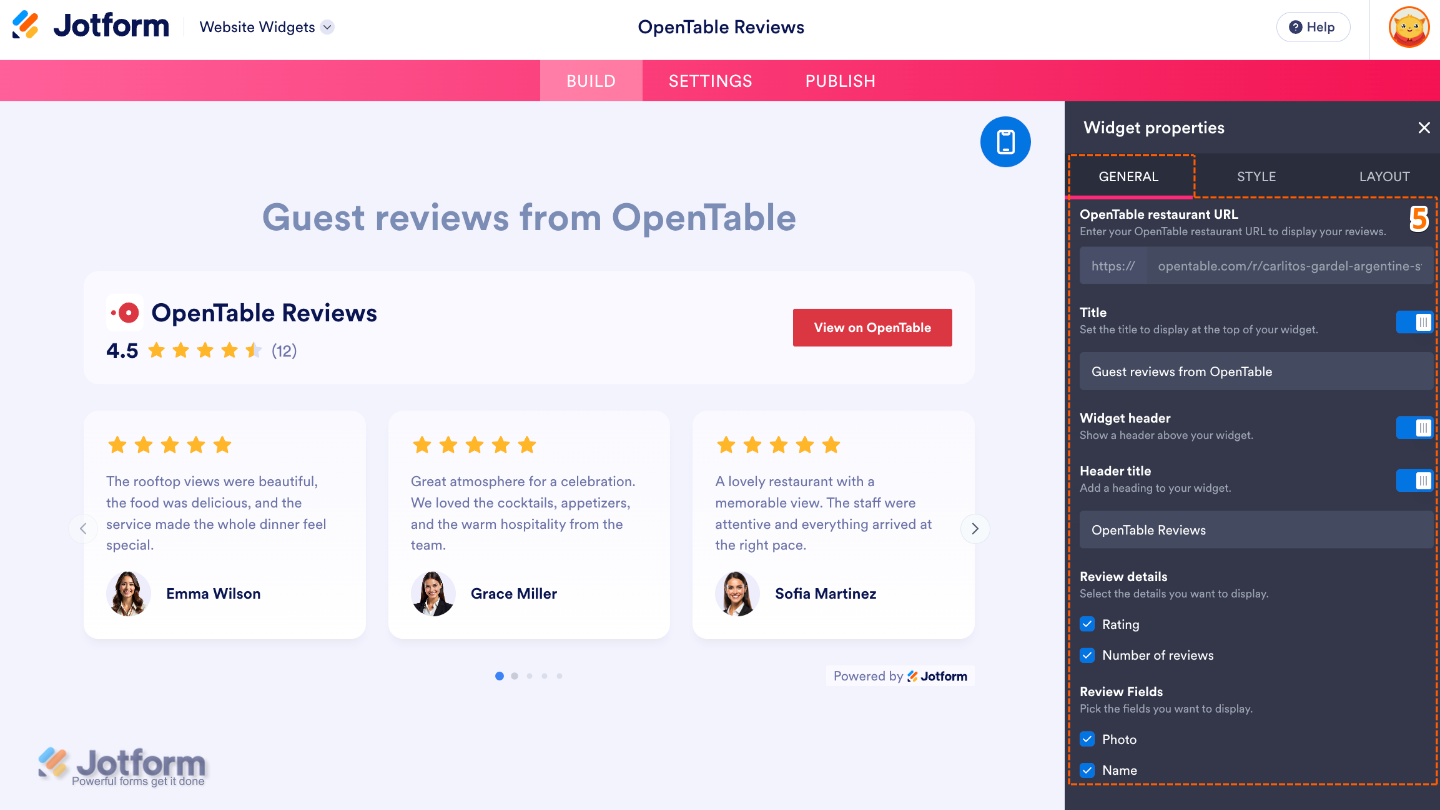1440x810 pixels.
Task: Click the last carousel pagination dot
Action: point(559,676)
